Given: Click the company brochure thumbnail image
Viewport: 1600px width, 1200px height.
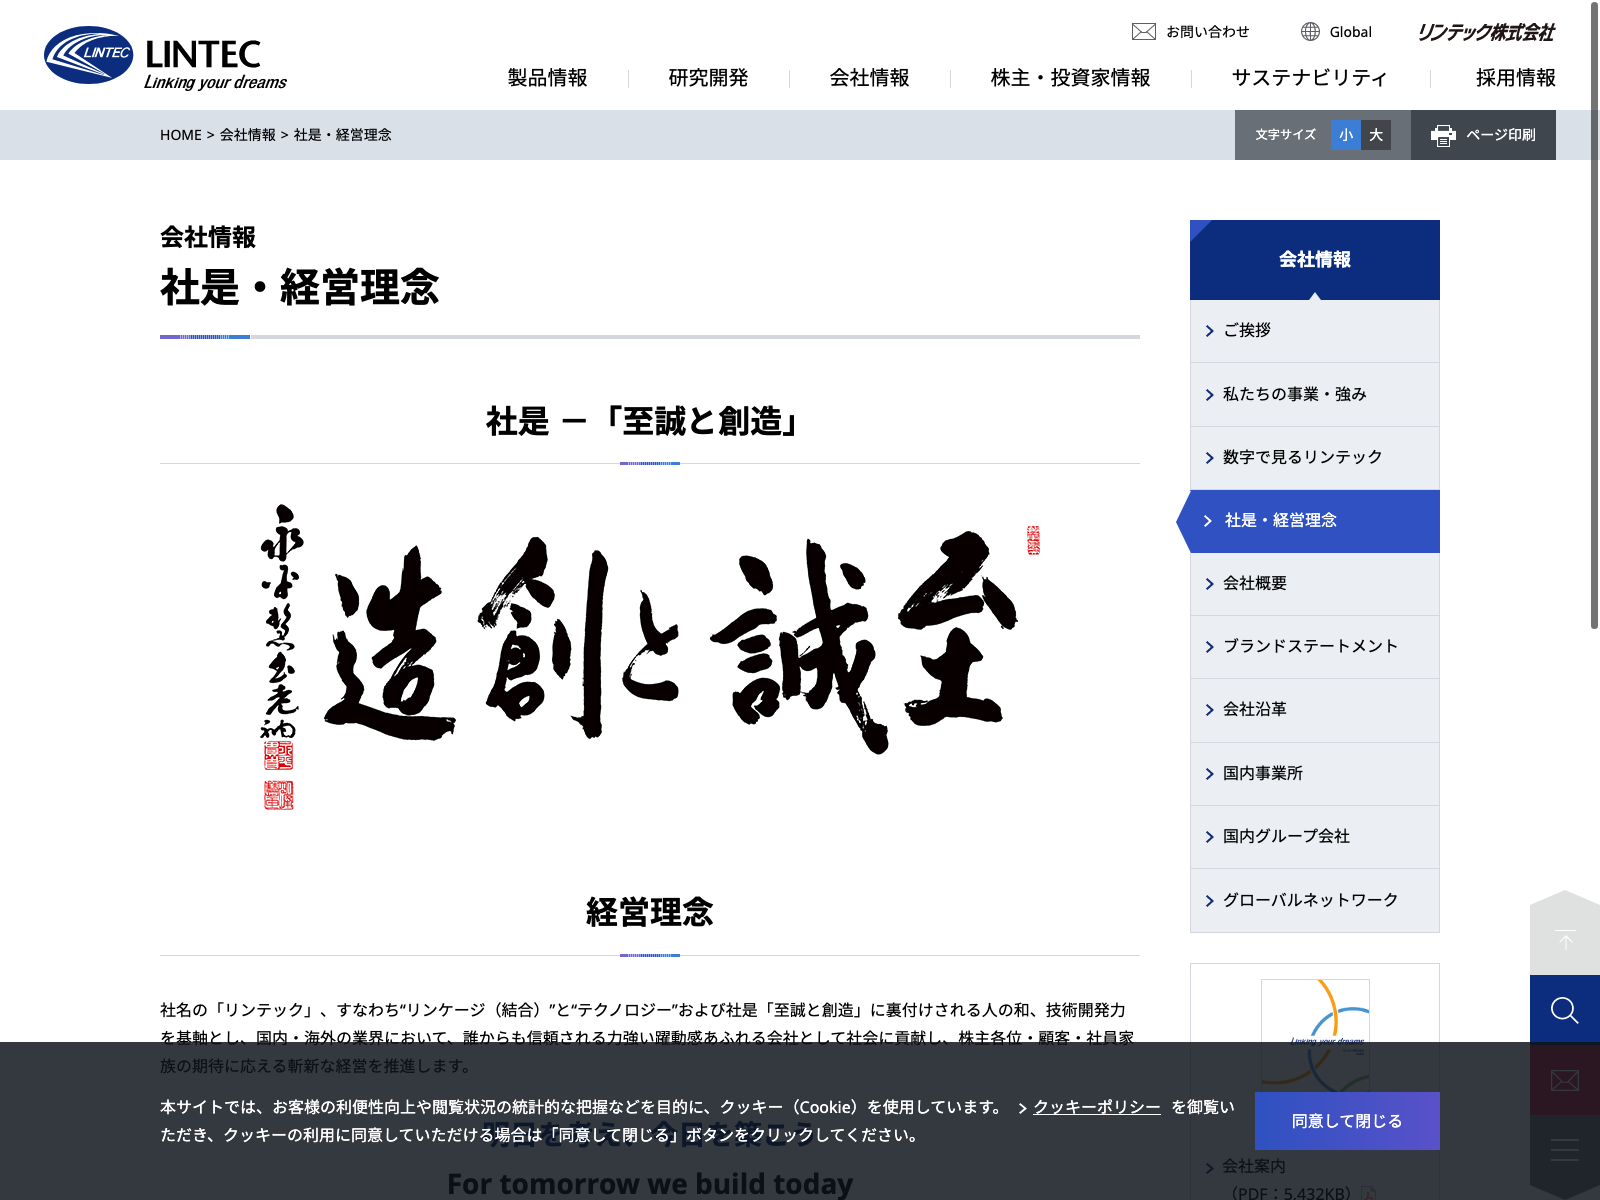Looking at the screenshot, I should pyautogui.click(x=1315, y=1035).
